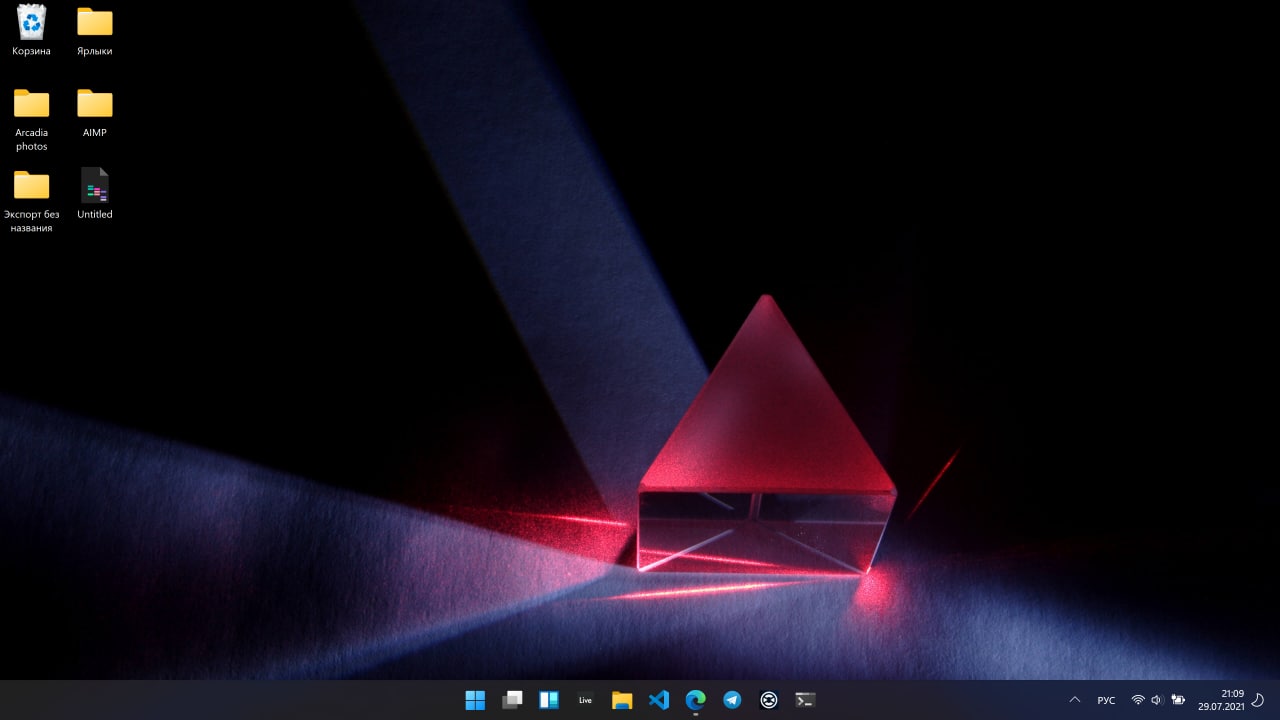Image resolution: width=1280 pixels, height=720 pixels.
Task: Open Task View in the taskbar
Action: coord(512,700)
